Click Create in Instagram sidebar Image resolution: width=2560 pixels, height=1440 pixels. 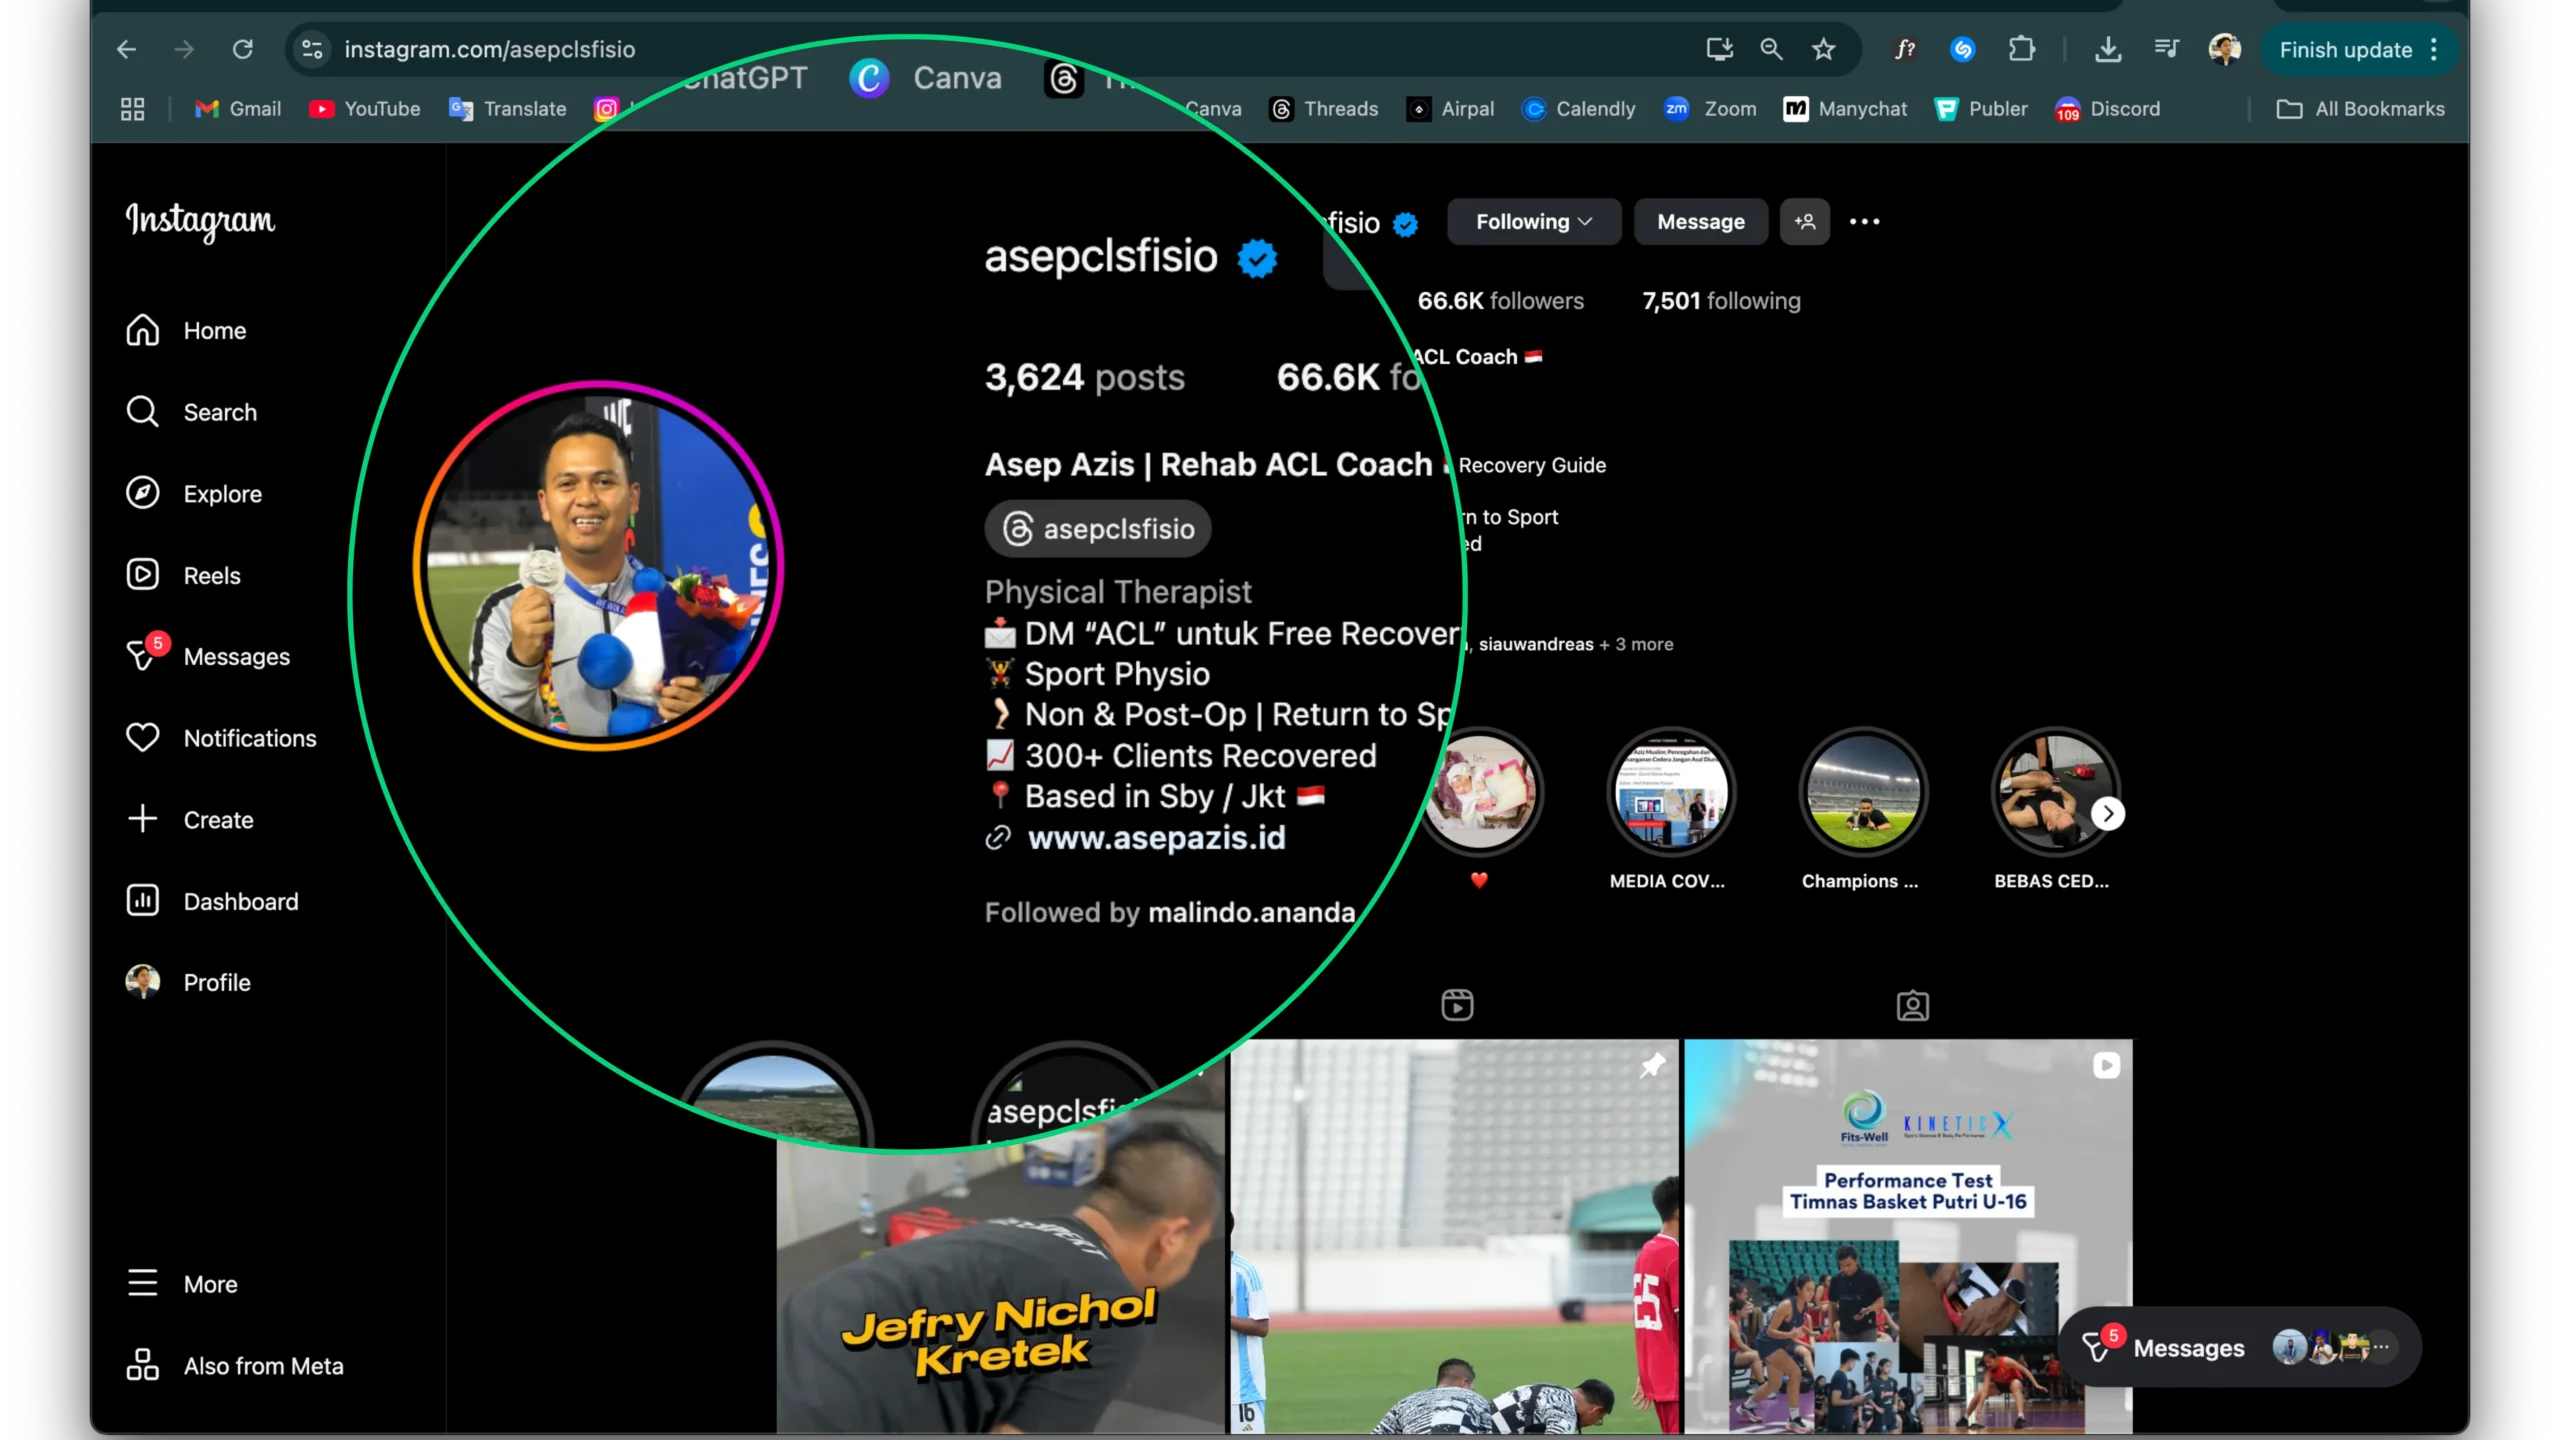pos(190,820)
